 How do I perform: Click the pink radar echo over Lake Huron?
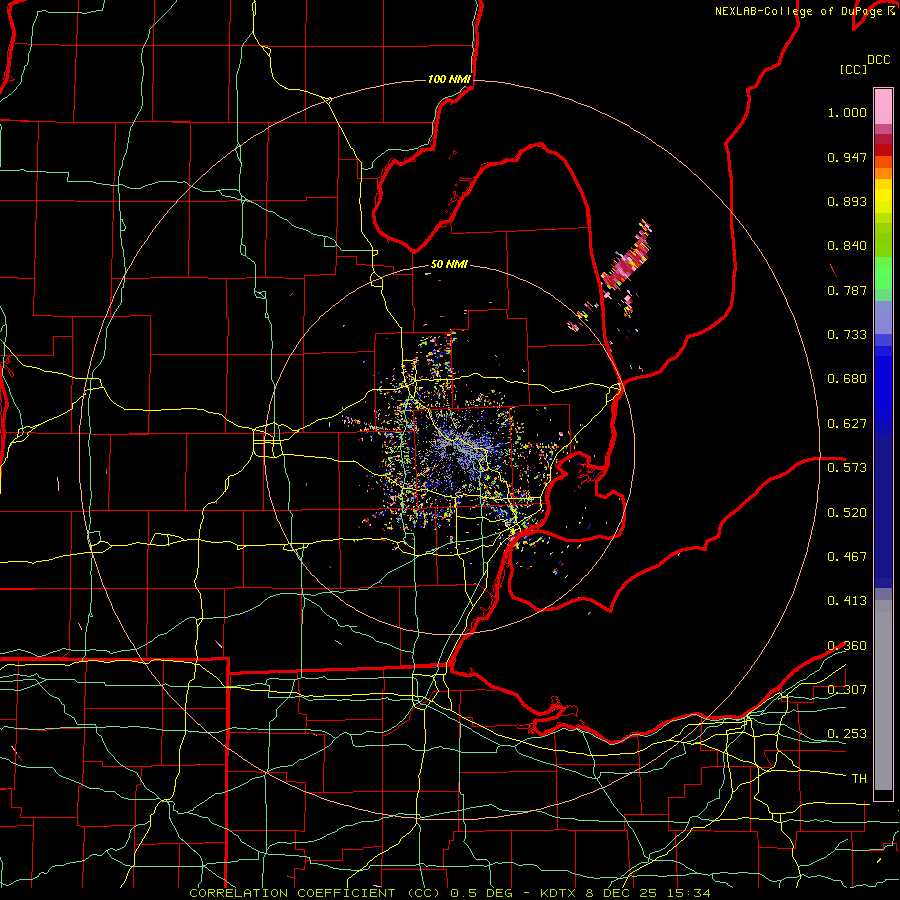point(626,264)
